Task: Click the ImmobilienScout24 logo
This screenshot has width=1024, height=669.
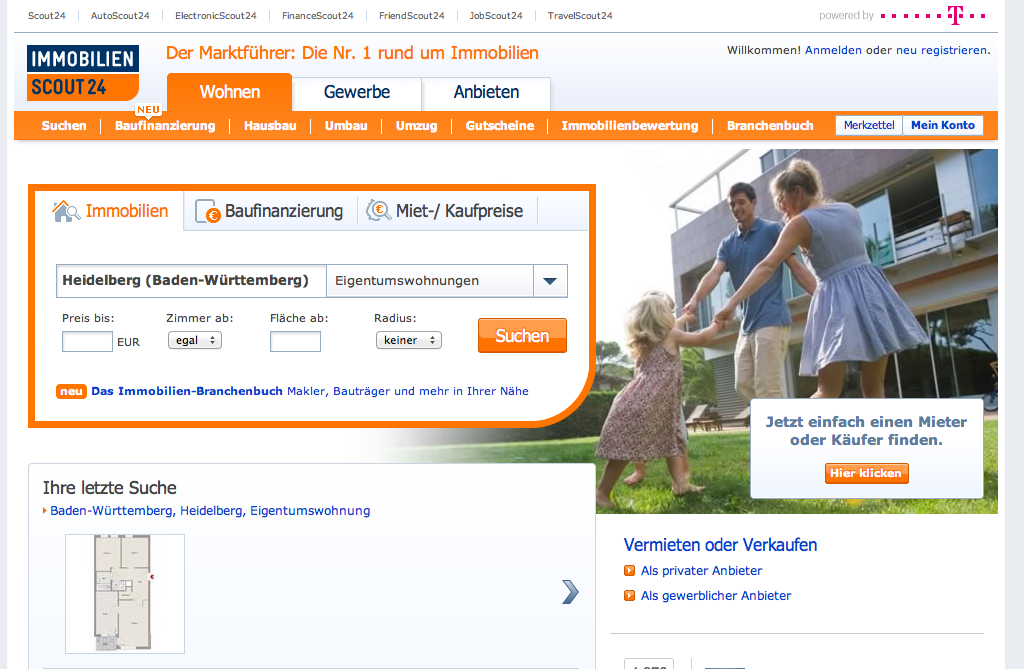Action: pyautogui.click(x=83, y=73)
